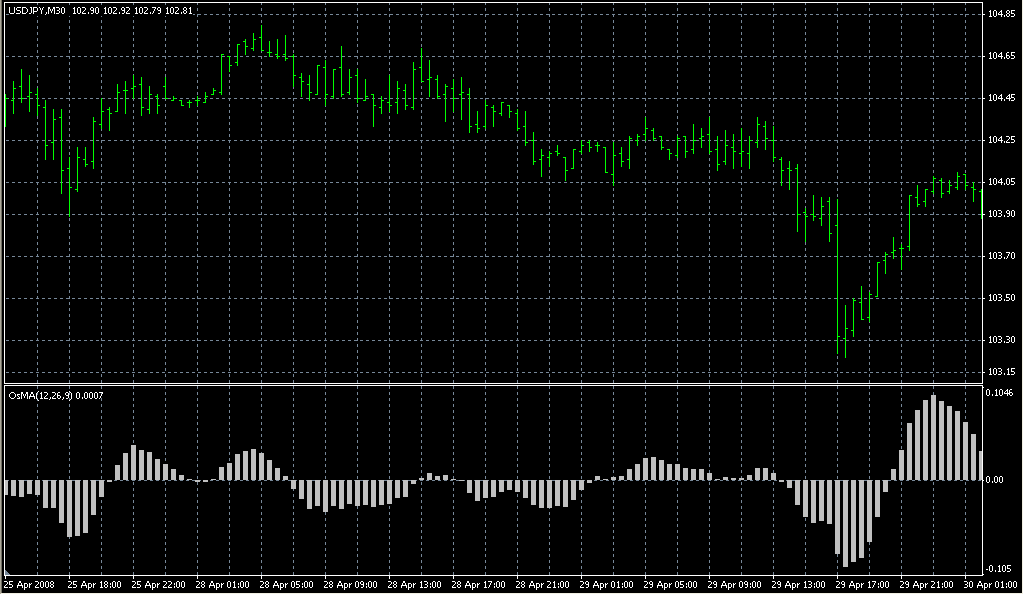
Task: Click the 103.50 price scale label
Action: 1001,298
